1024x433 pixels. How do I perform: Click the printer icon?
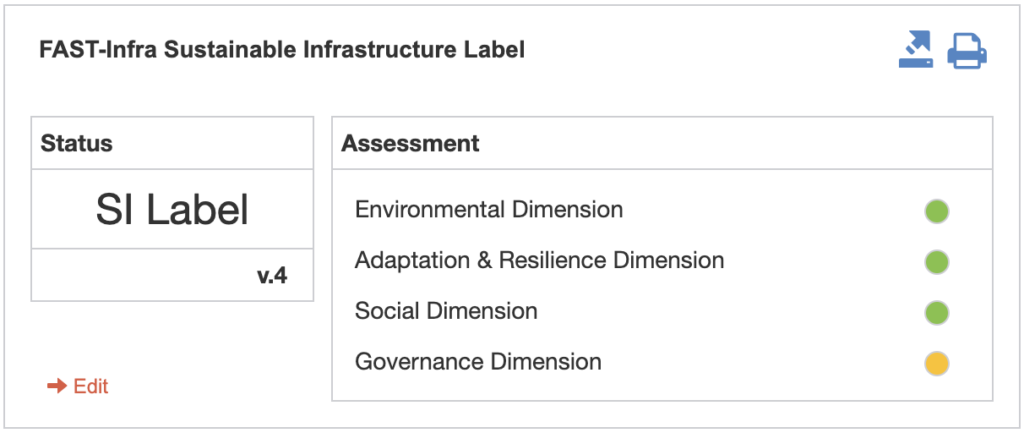[967, 51]
